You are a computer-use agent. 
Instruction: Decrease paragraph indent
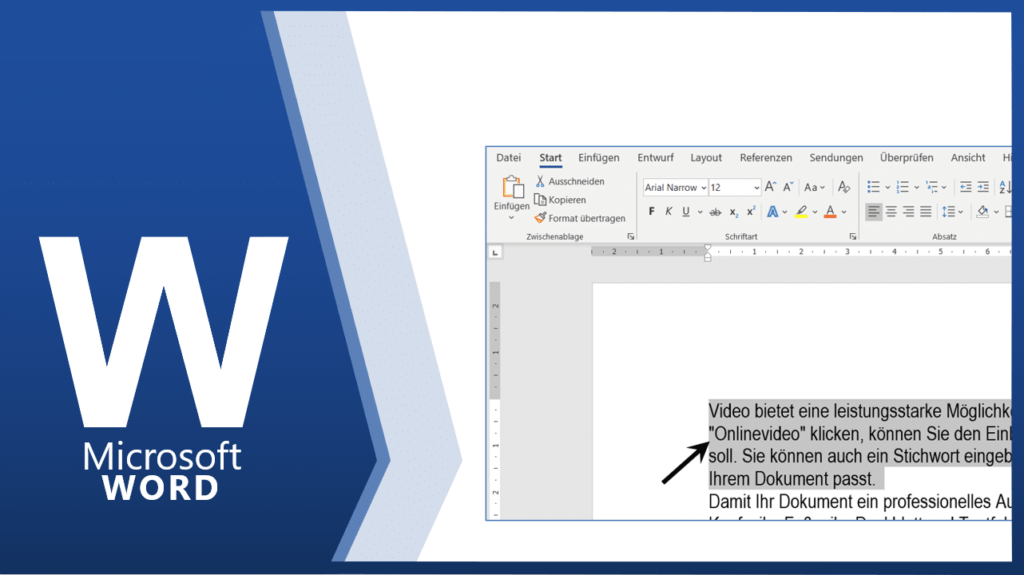click(x=965, y=187)
